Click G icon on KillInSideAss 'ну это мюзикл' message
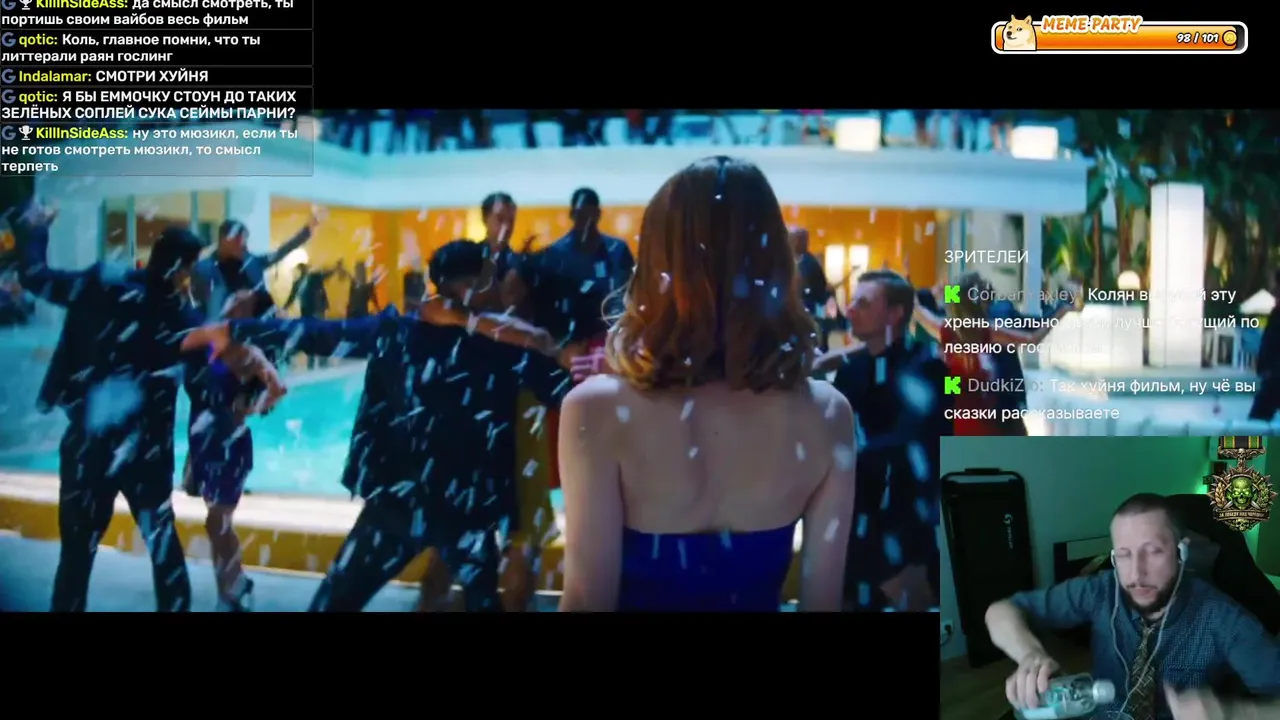 pos(8,133)
